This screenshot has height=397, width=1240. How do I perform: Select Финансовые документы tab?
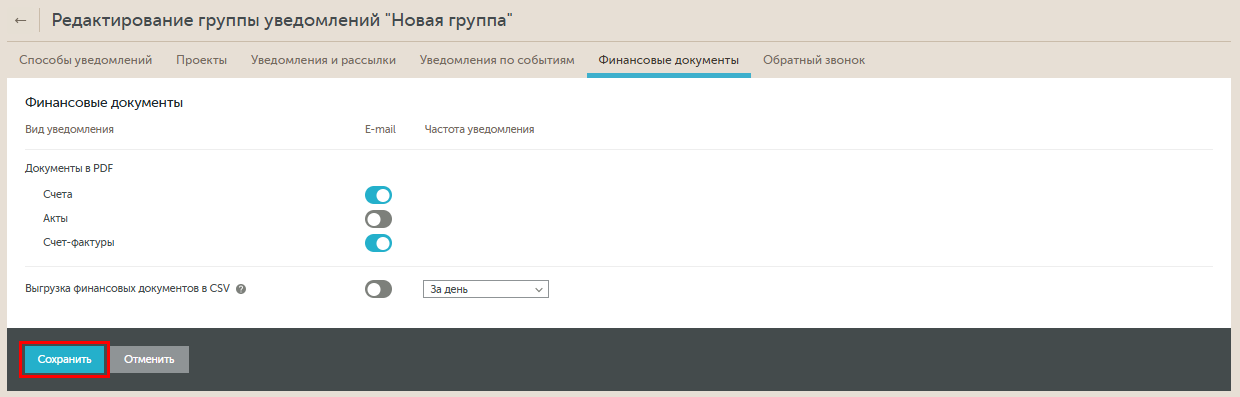pyautogui.click(x=669, y=60)
